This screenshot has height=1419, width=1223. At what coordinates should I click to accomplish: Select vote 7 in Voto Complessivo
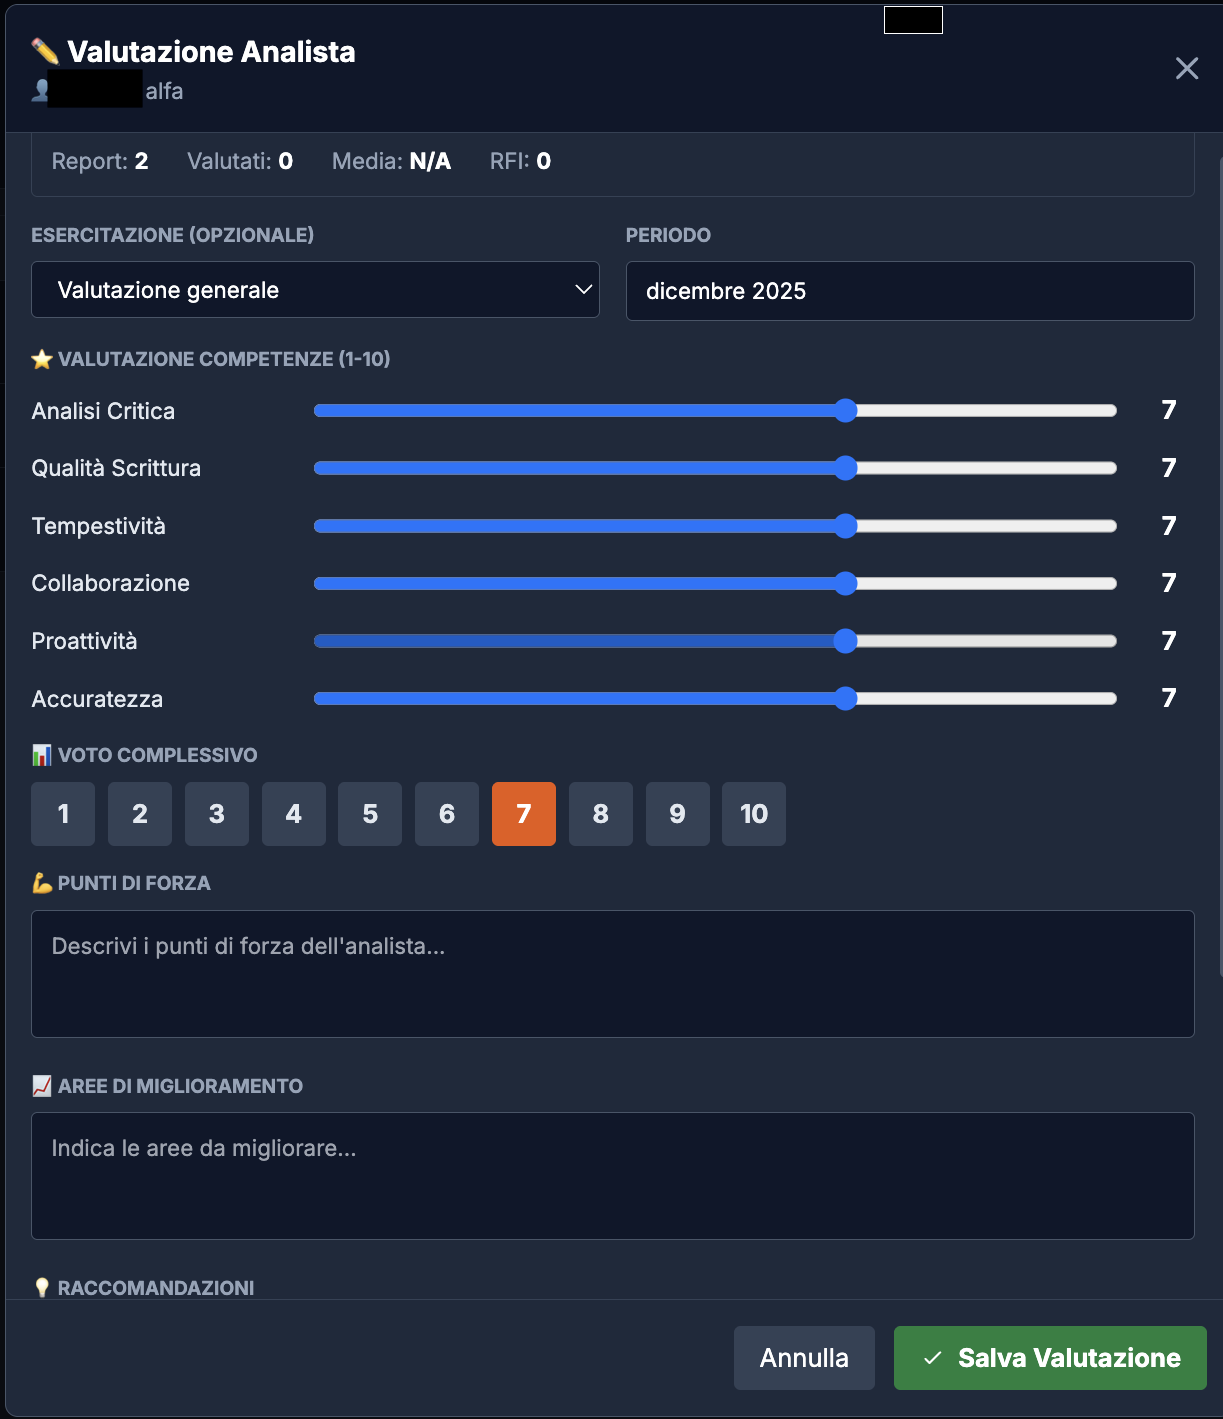(523, 814)
